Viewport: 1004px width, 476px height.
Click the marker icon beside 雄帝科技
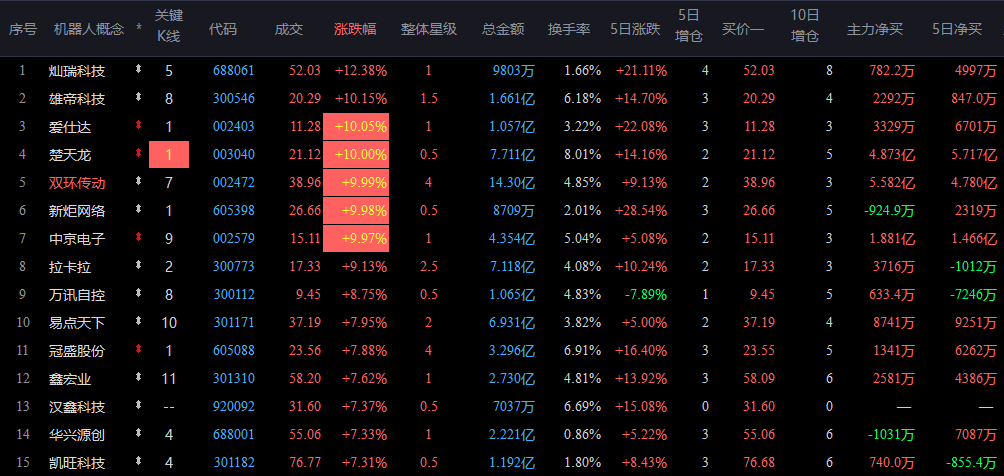pos(138,98)
